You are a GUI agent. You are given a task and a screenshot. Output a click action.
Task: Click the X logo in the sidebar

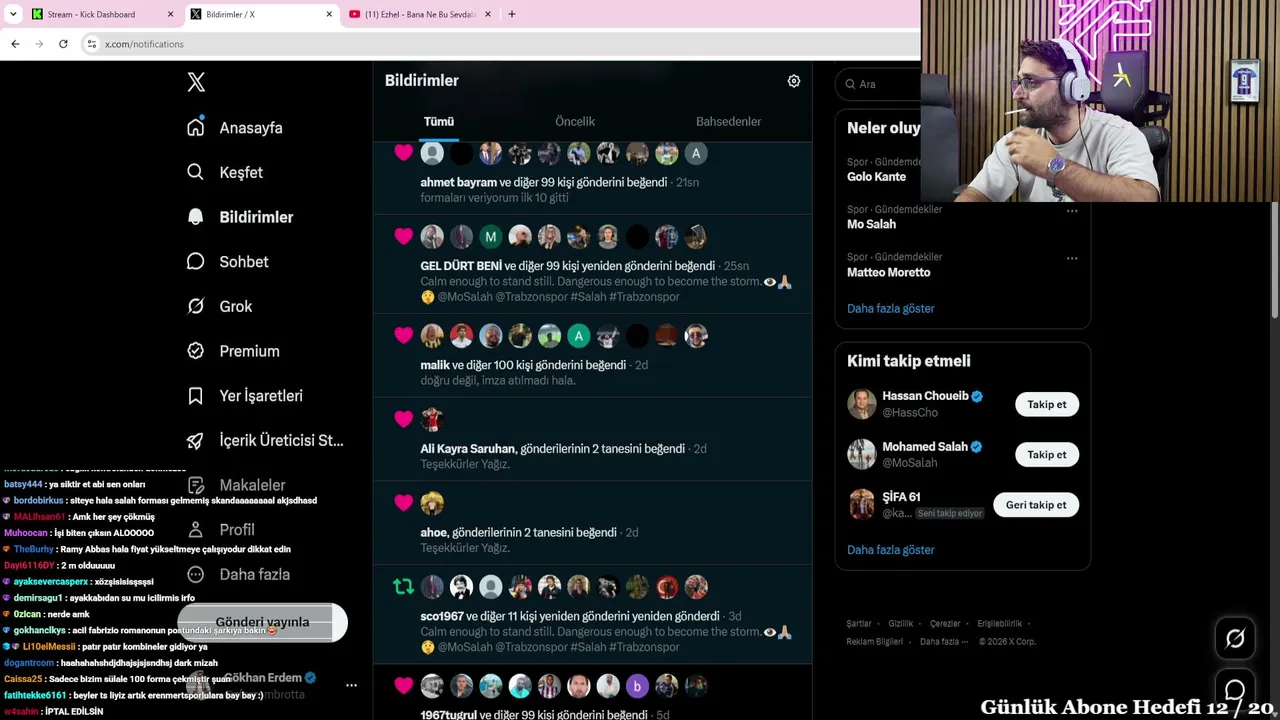[x=196, y=82]
